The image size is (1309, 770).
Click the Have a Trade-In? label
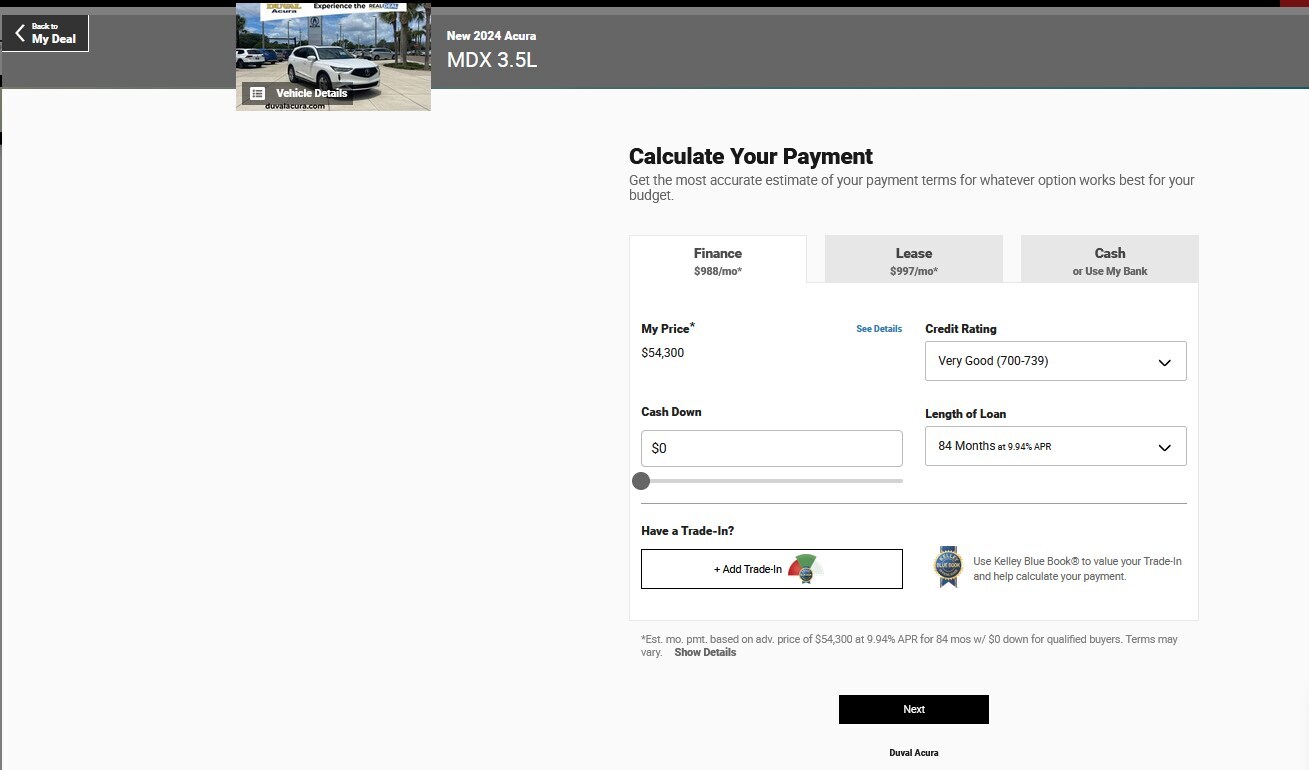click(x=687, y=531)
